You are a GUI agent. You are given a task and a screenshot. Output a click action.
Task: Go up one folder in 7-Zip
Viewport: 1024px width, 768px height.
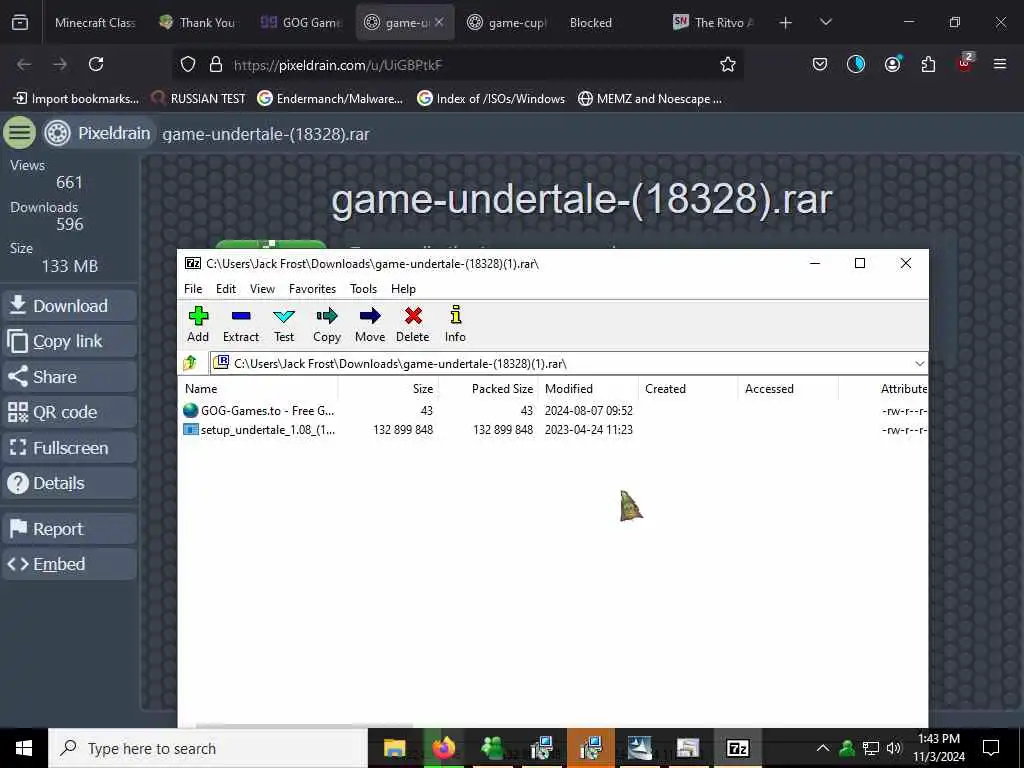tap(190, 363)
